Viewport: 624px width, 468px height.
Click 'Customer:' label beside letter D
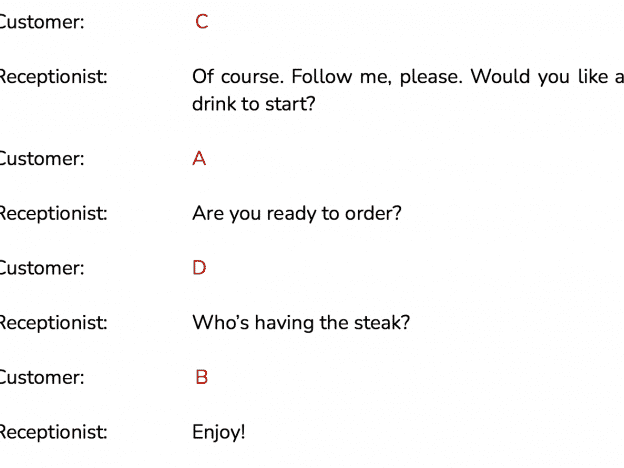point(41,268)
